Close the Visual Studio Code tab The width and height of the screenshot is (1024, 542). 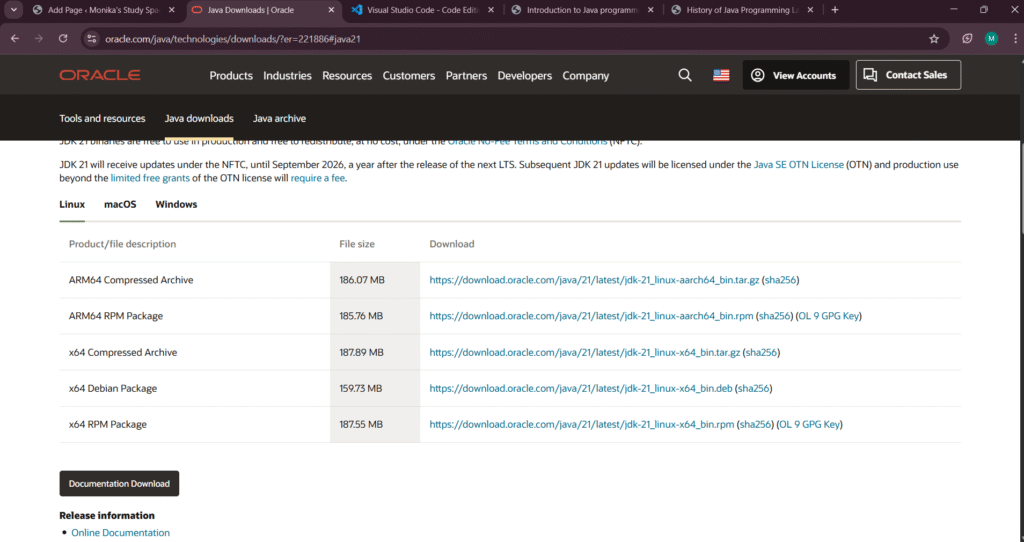point(490,10)
